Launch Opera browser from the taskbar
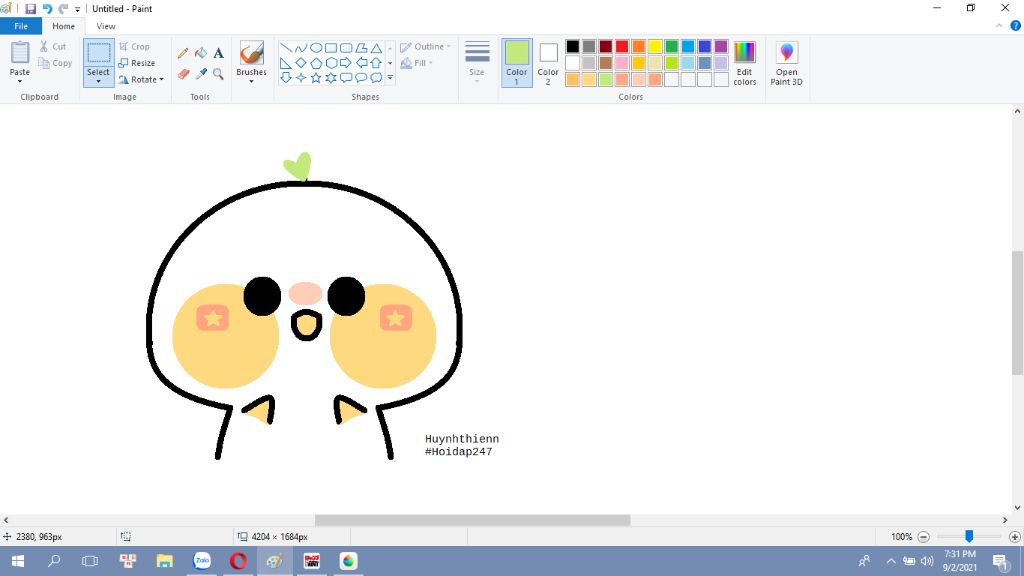 pos(238,561)
